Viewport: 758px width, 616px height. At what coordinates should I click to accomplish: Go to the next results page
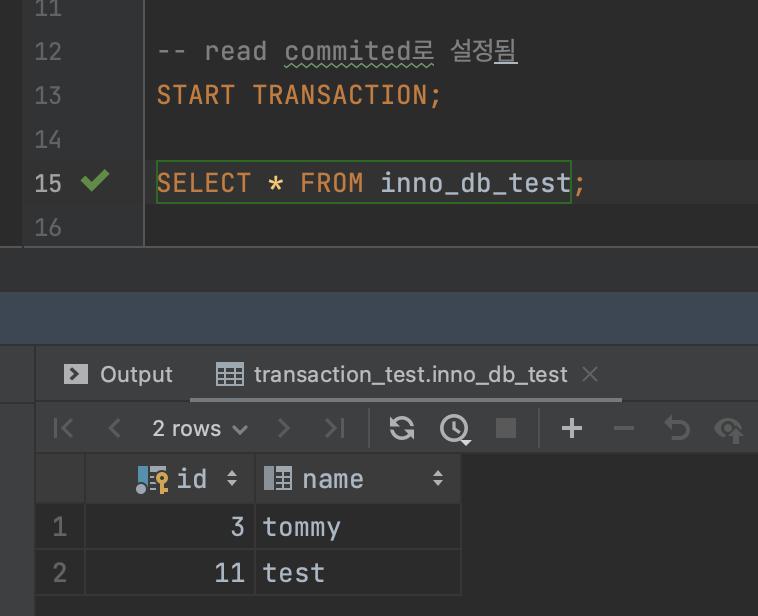coord(284,429)
